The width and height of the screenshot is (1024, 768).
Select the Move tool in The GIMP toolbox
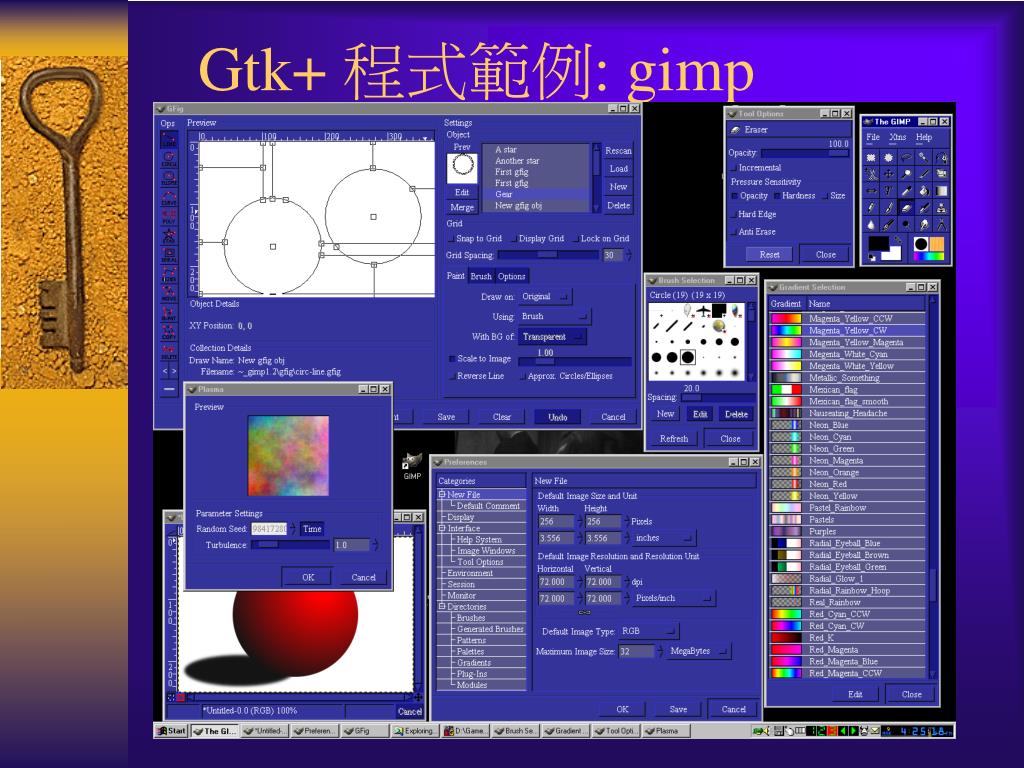pos(888,174)
